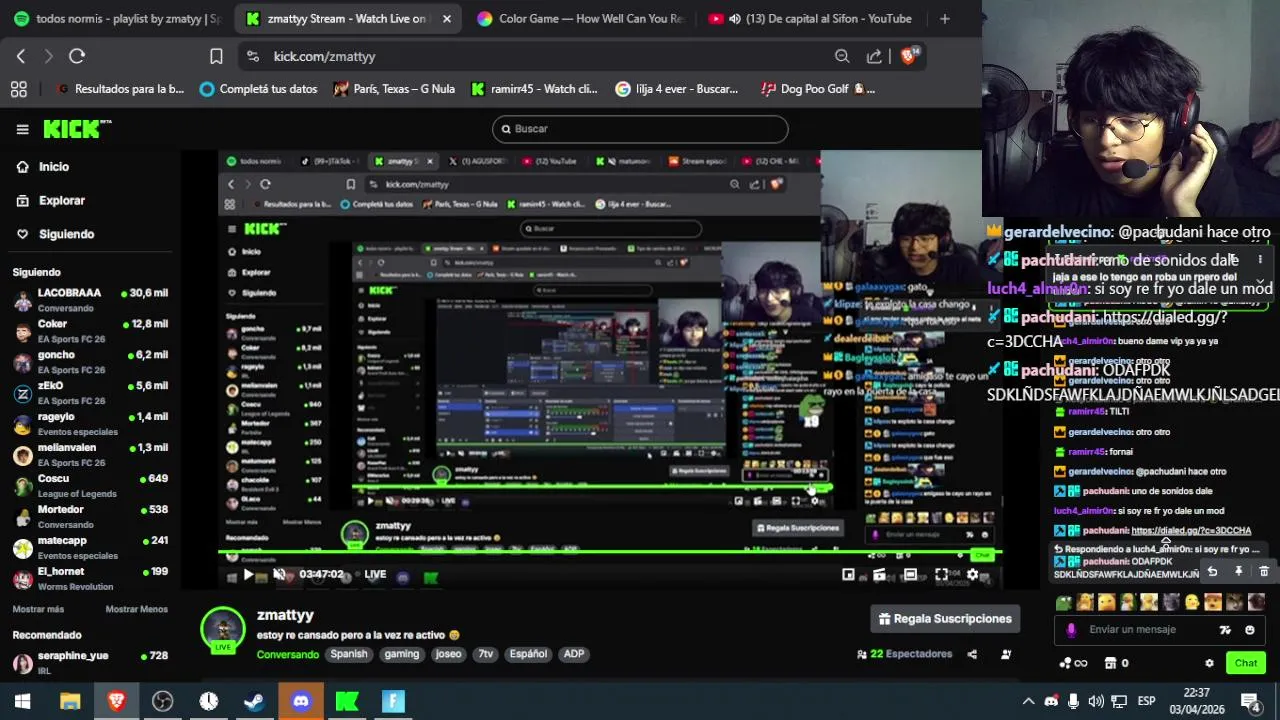Select the 7tv tag

coord(486,654)
